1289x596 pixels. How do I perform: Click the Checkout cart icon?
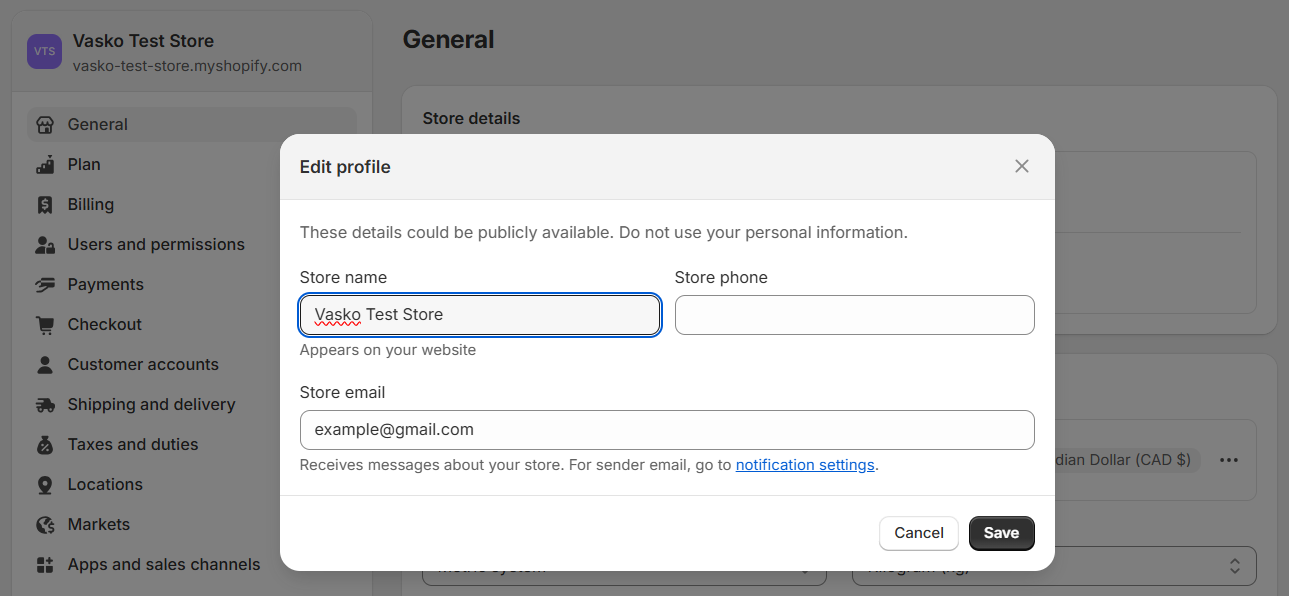(x=44, y=325)
